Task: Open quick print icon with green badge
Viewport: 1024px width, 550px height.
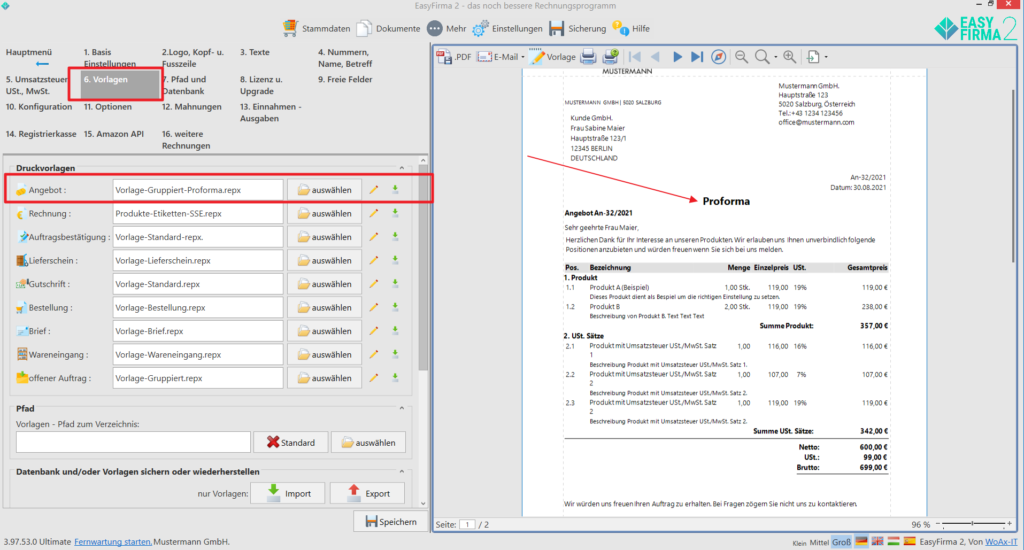Action: pos(611,57)
